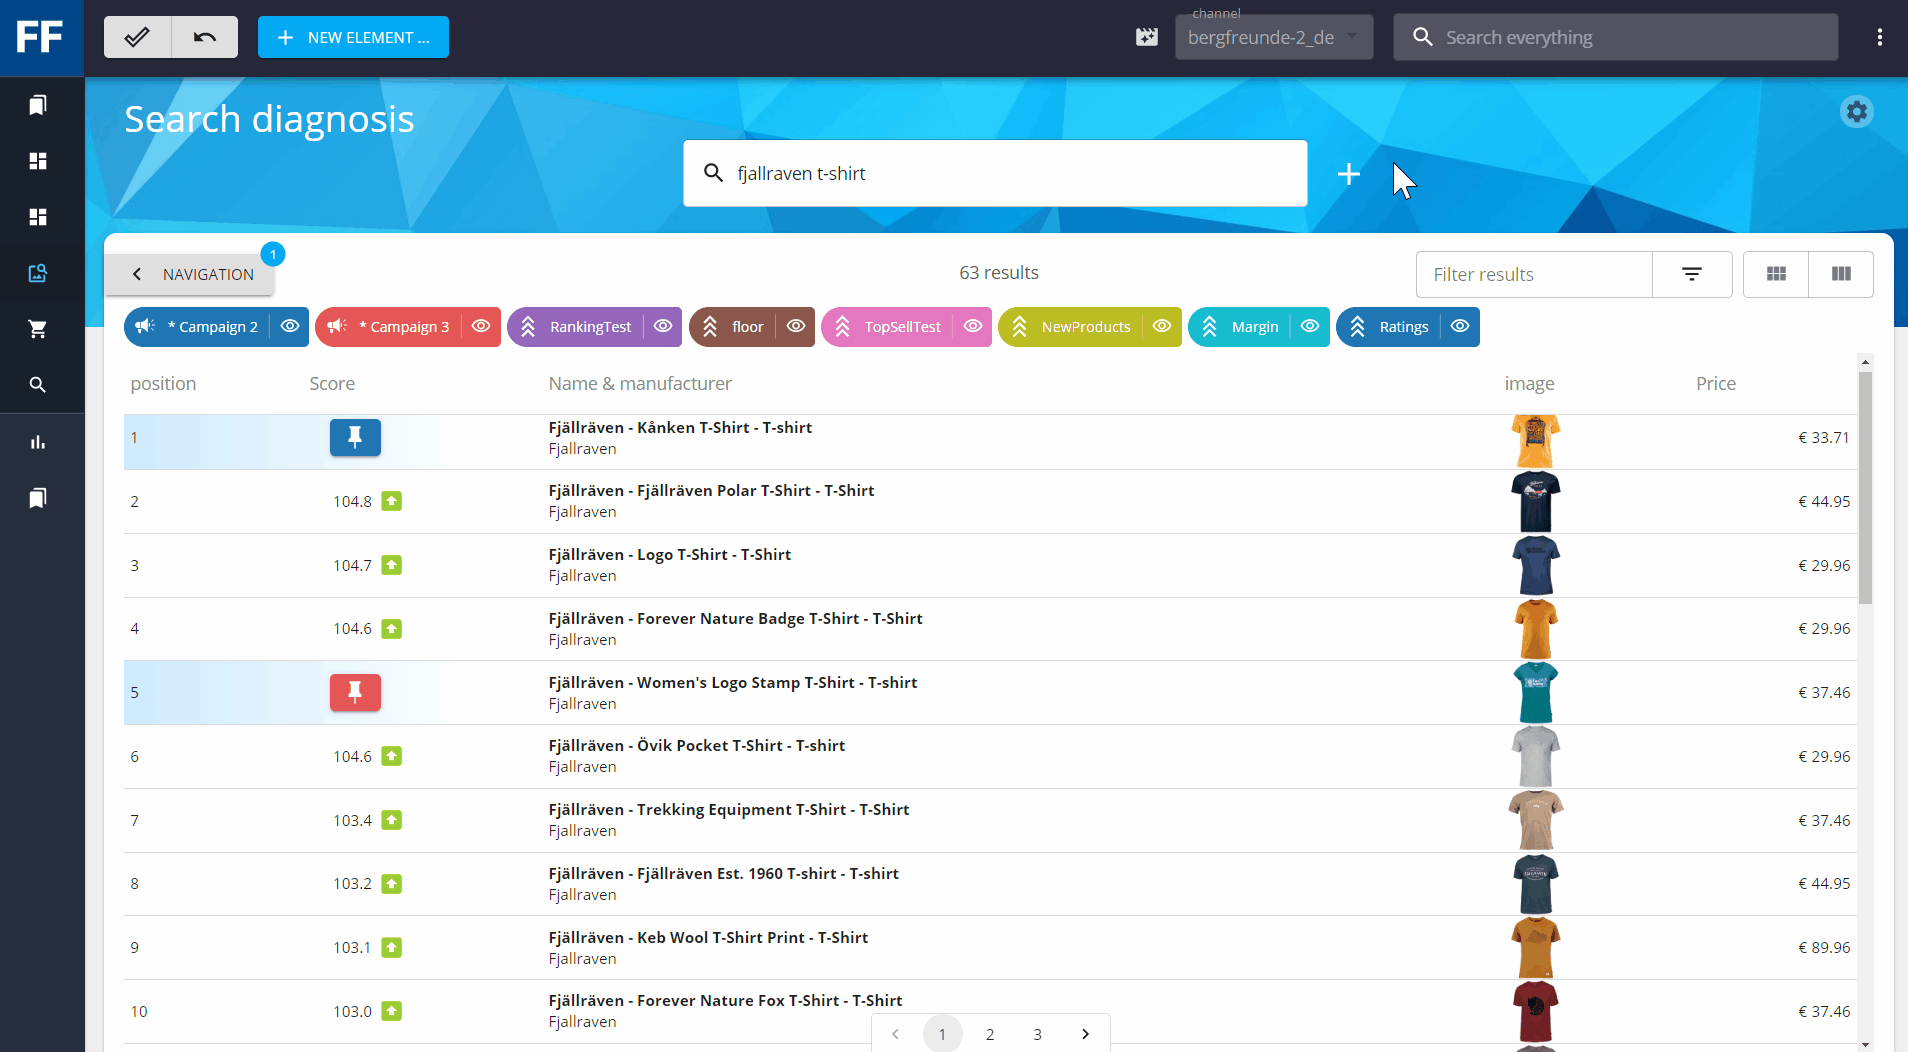Toggle the eye icon for Ratings

tap(1460, 327)
